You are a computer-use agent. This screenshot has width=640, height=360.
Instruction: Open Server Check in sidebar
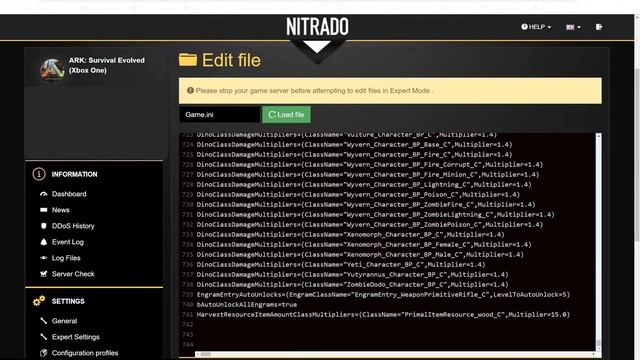(x=73, y=274)
